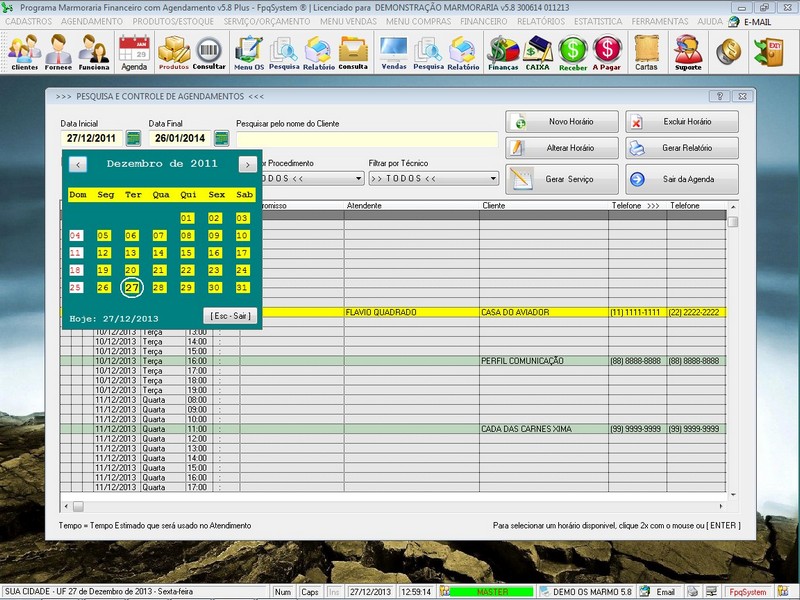Screen dimensions: 800x600
Task: Open the FINANCEIRO menu
Action: (484, 20)
